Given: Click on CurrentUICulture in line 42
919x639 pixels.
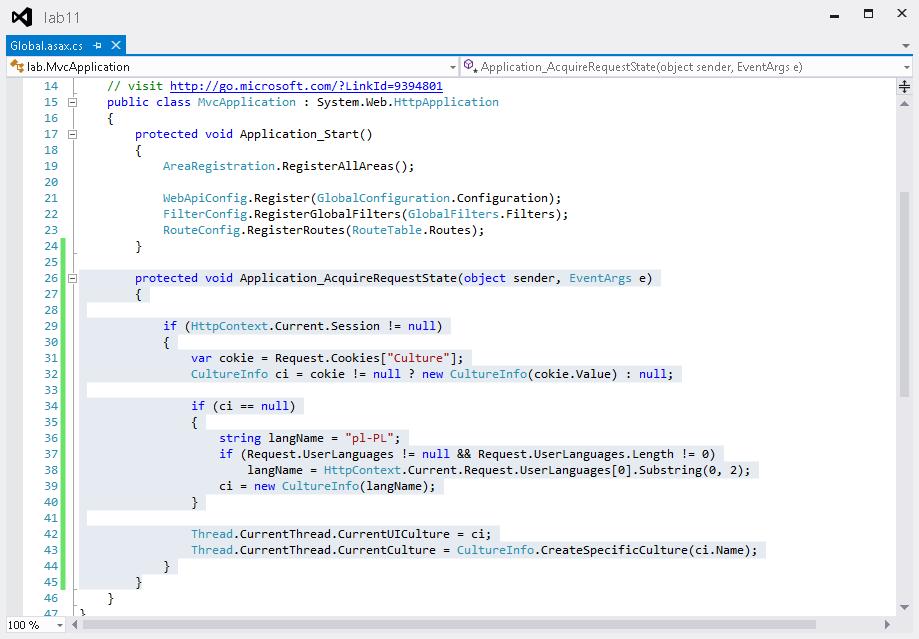Looking at the screenshot, I should click(394, 534).
